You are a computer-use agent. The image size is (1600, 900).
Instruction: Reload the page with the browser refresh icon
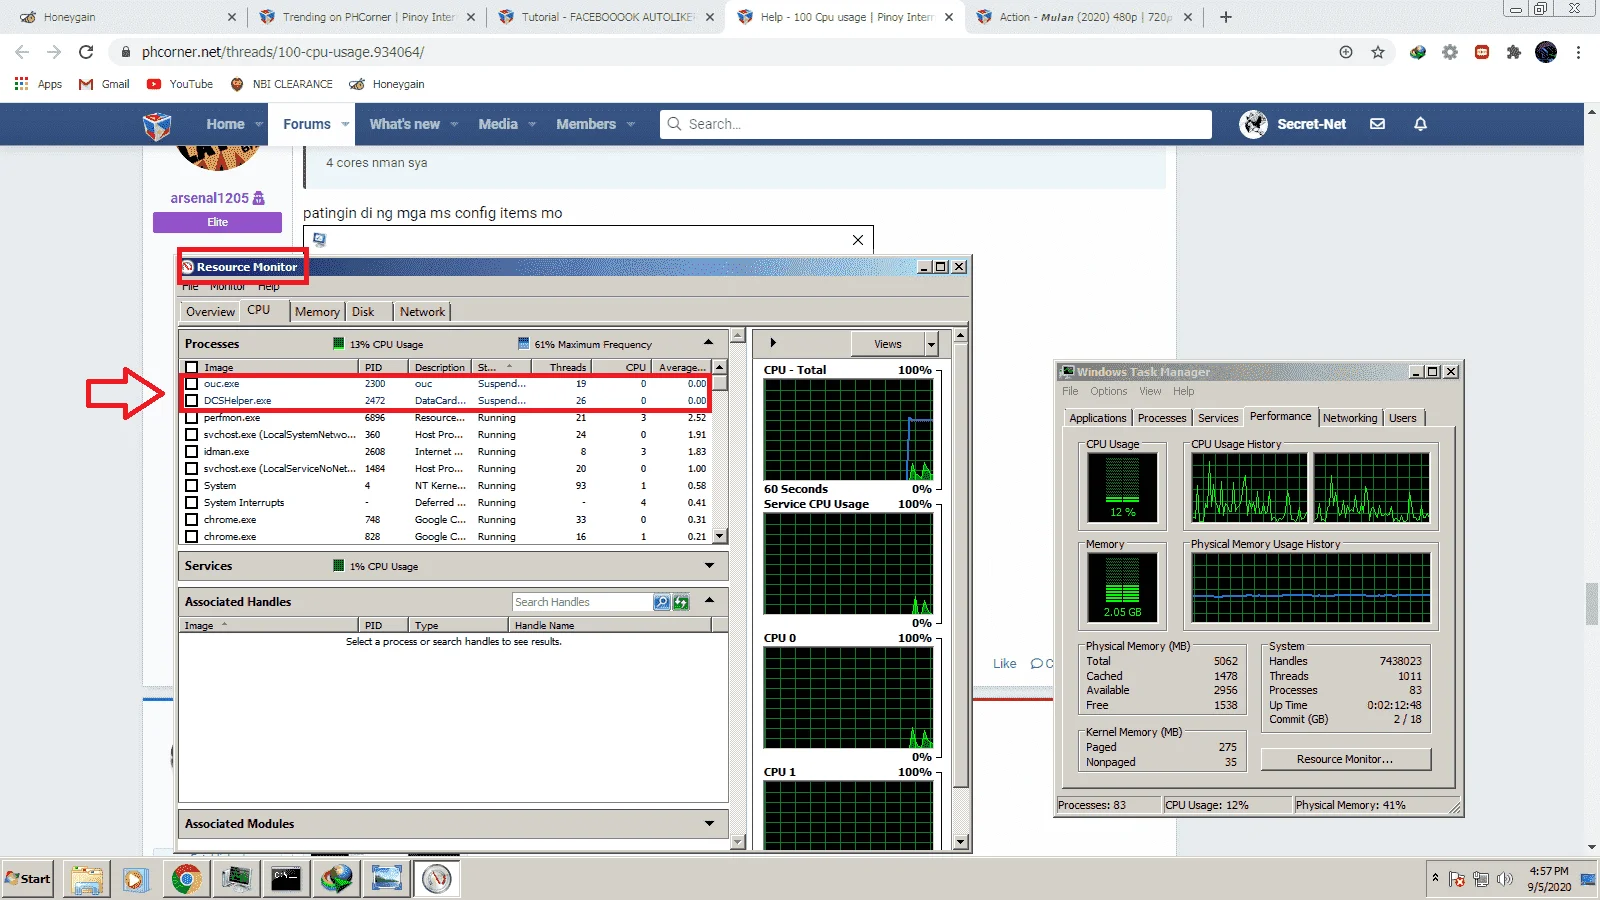click(86, 52)
